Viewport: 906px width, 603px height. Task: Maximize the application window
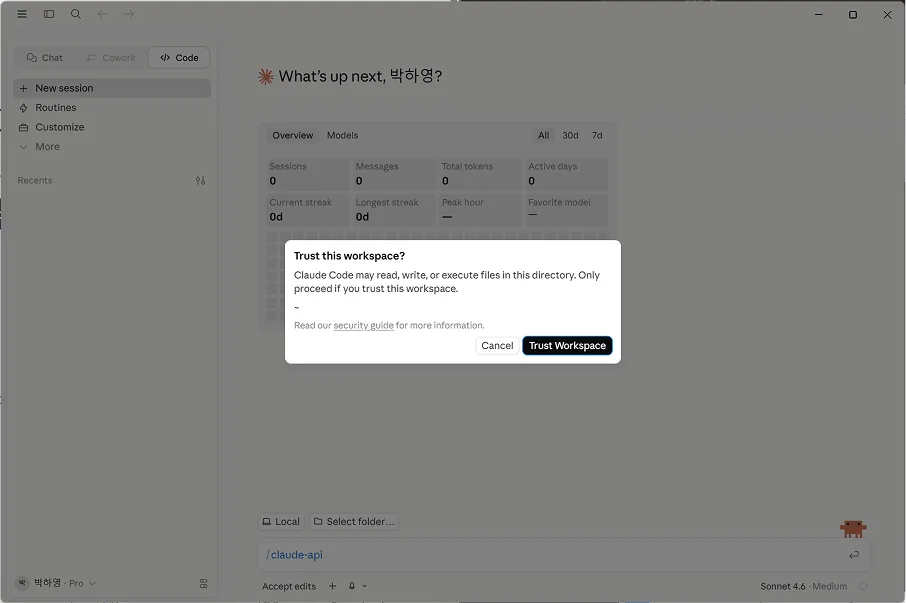point(853,14)
